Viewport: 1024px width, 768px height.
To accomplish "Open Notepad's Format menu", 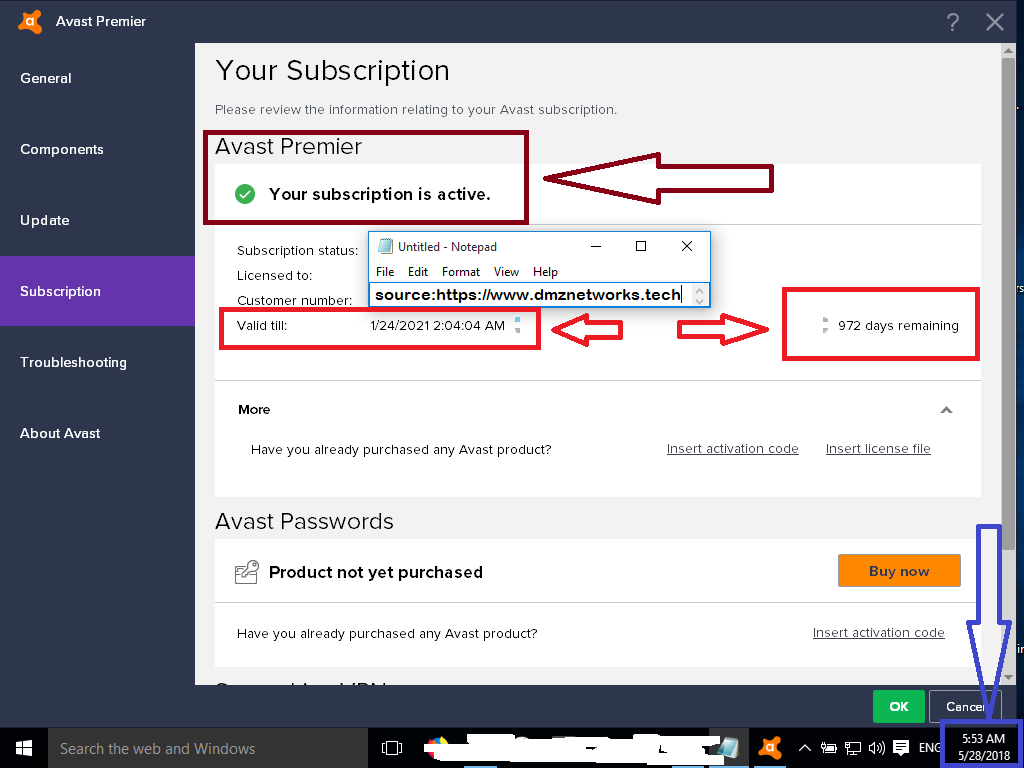I will (461, 272).
